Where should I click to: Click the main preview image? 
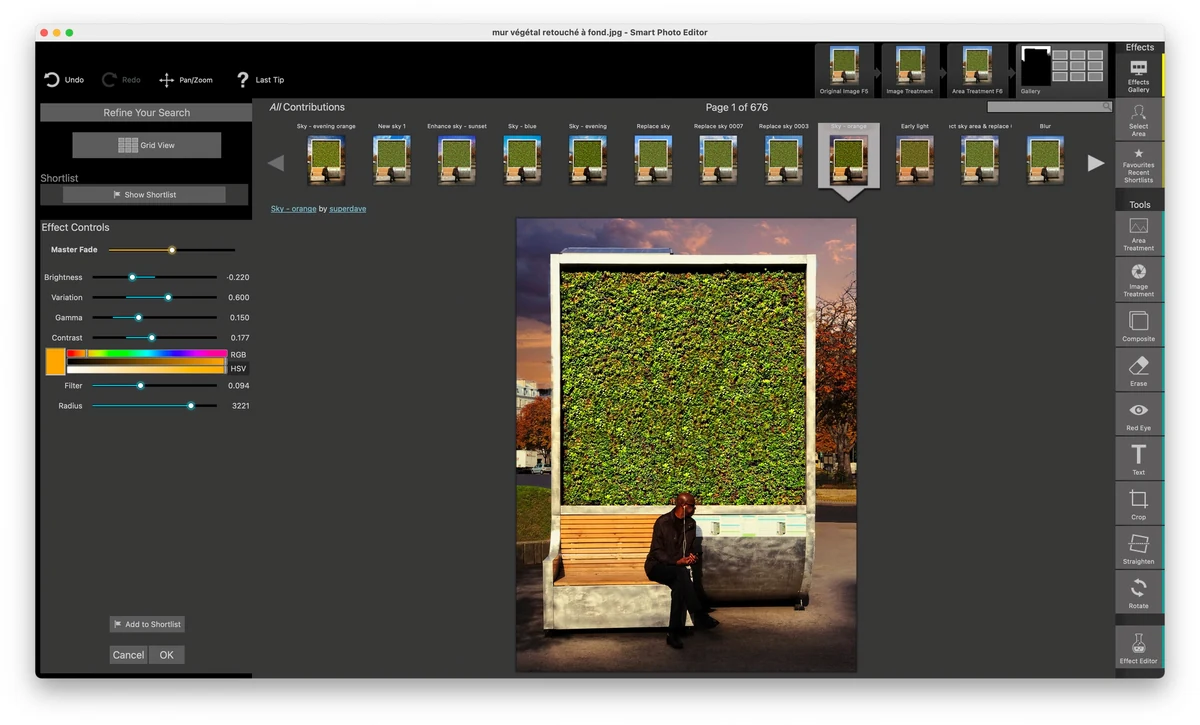coord(686,445)
